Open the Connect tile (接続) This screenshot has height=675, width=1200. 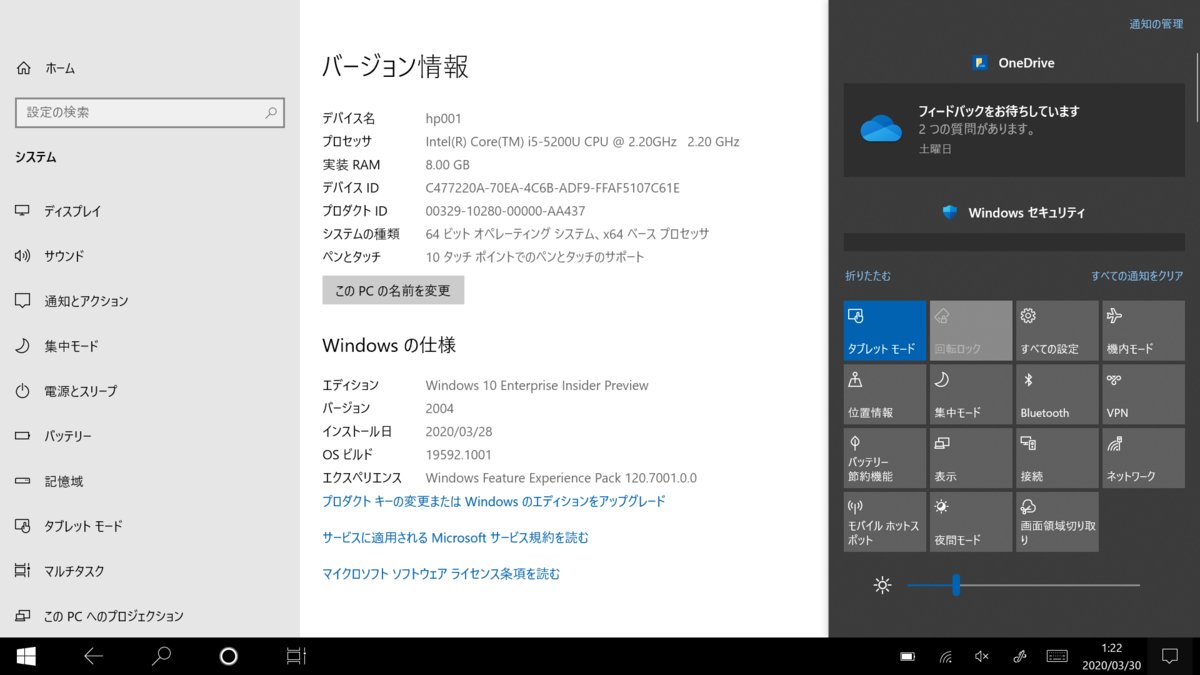[1057, 458]
